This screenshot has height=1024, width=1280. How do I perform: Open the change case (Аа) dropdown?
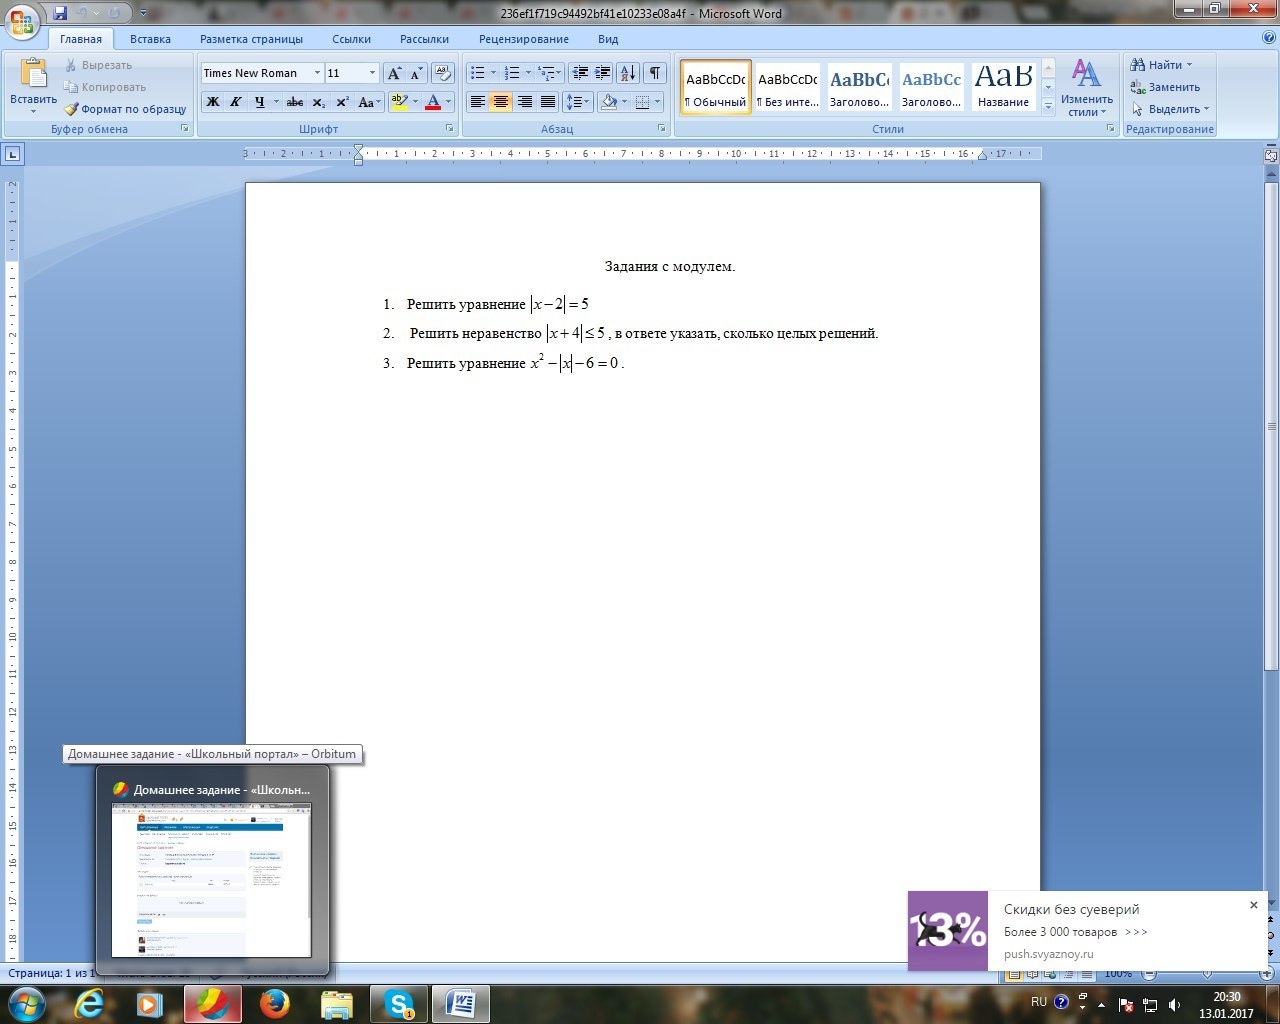[369, 102]
